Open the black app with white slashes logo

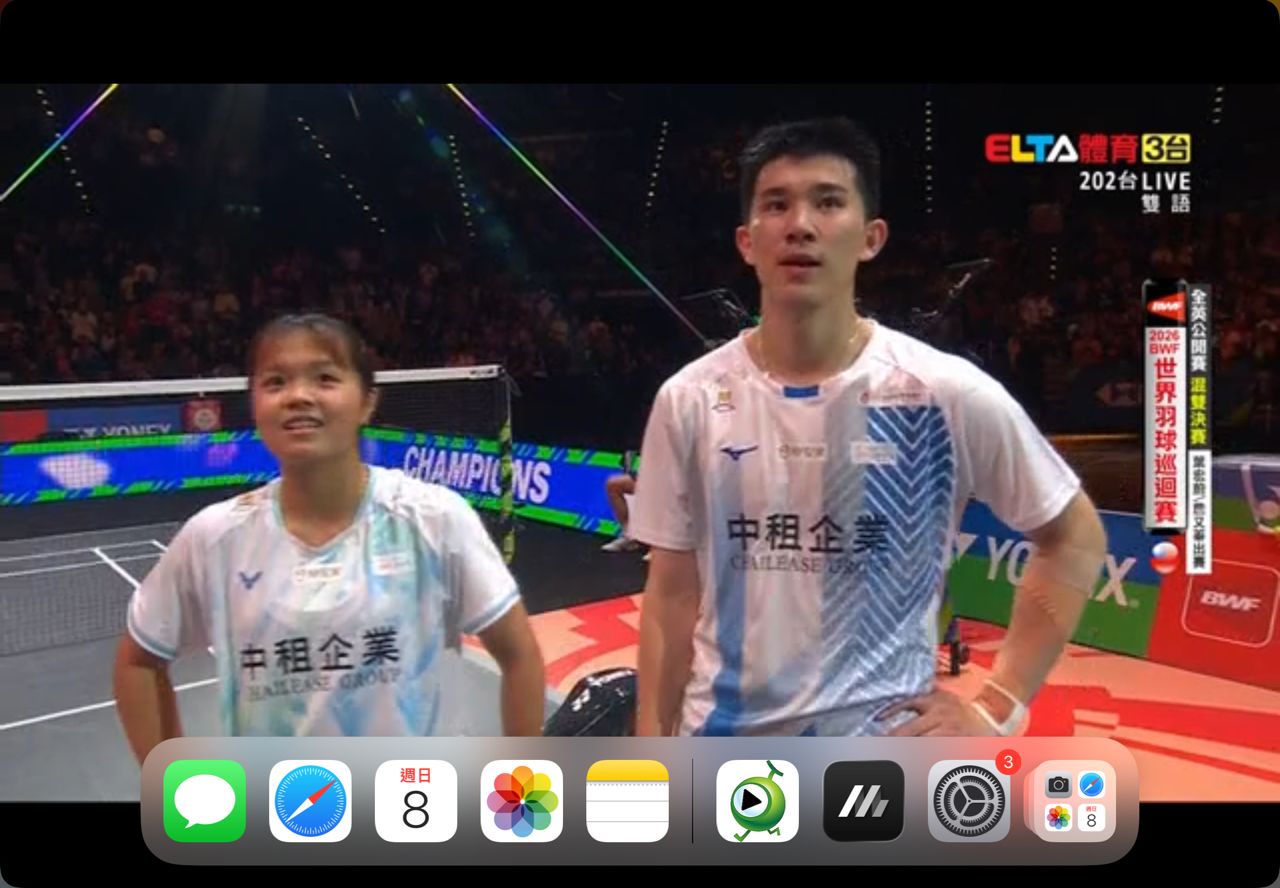tap(863, 801)
